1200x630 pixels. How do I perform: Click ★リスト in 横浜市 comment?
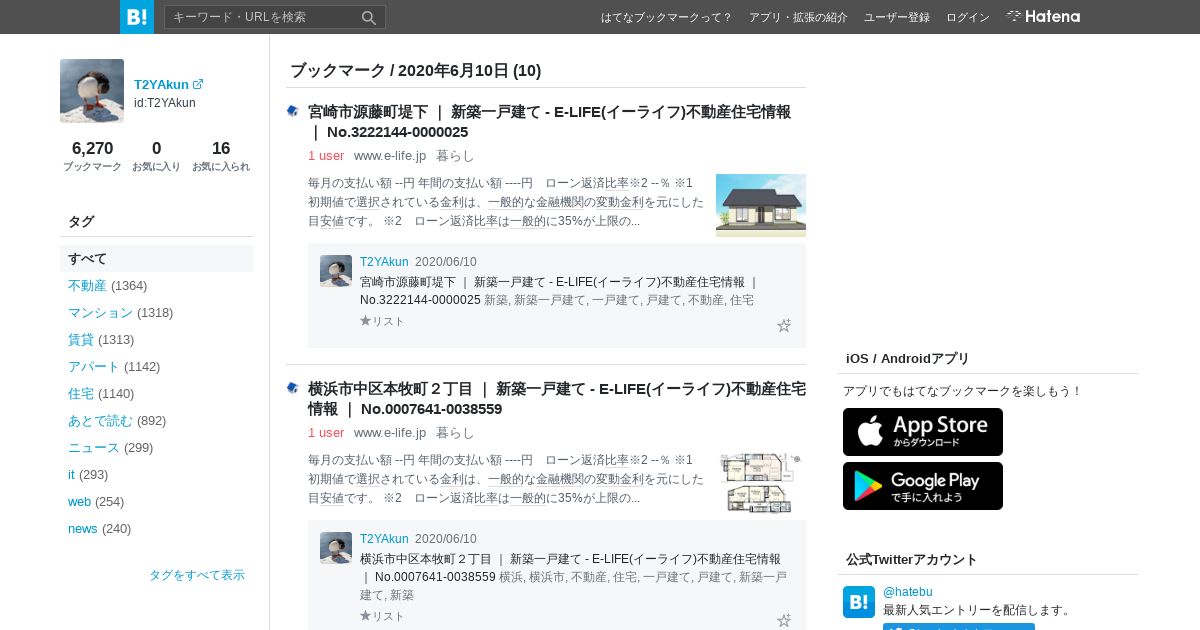(x=382, y=616)
